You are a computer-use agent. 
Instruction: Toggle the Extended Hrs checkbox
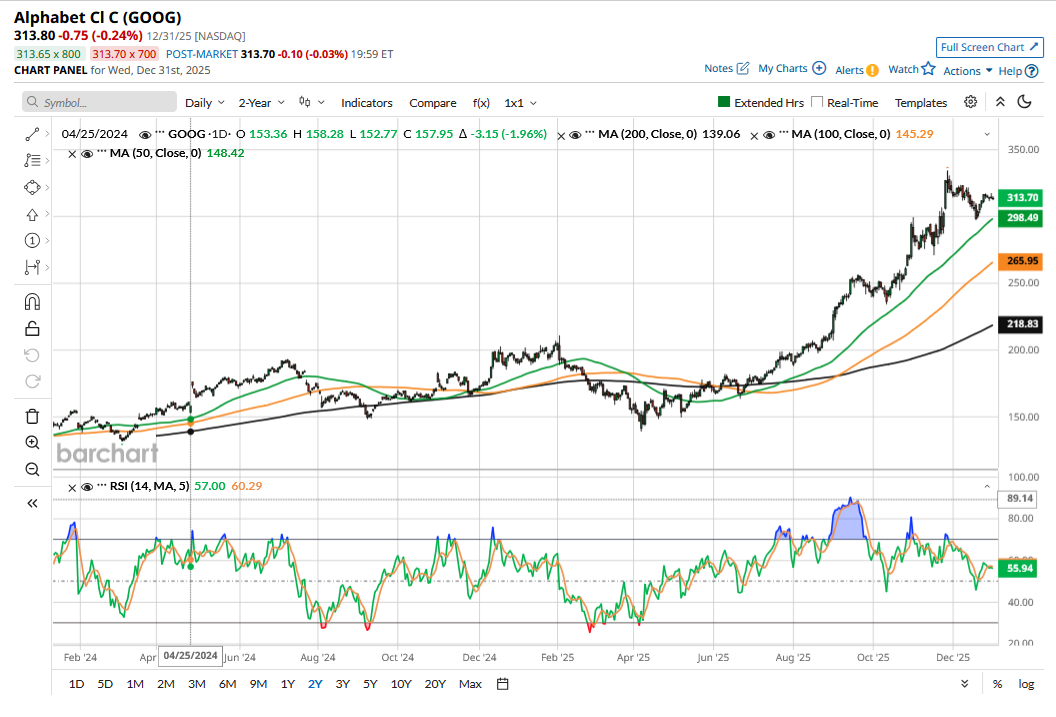pyautogui.click(x=725, y=102)
